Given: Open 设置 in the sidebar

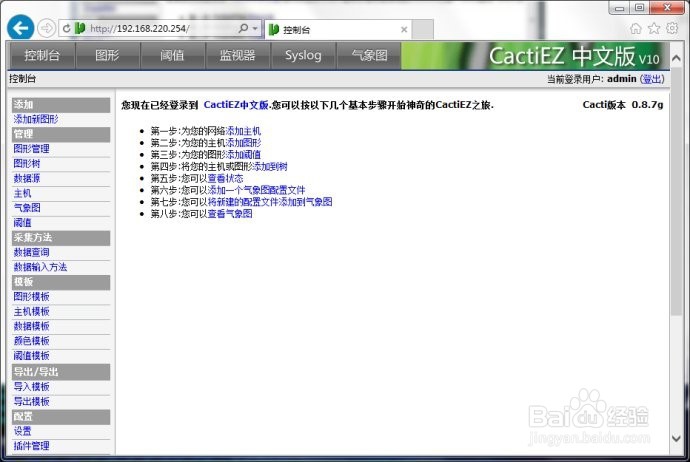Looking at the screenshot, I should pyautogui.click(x=22, y=431).
